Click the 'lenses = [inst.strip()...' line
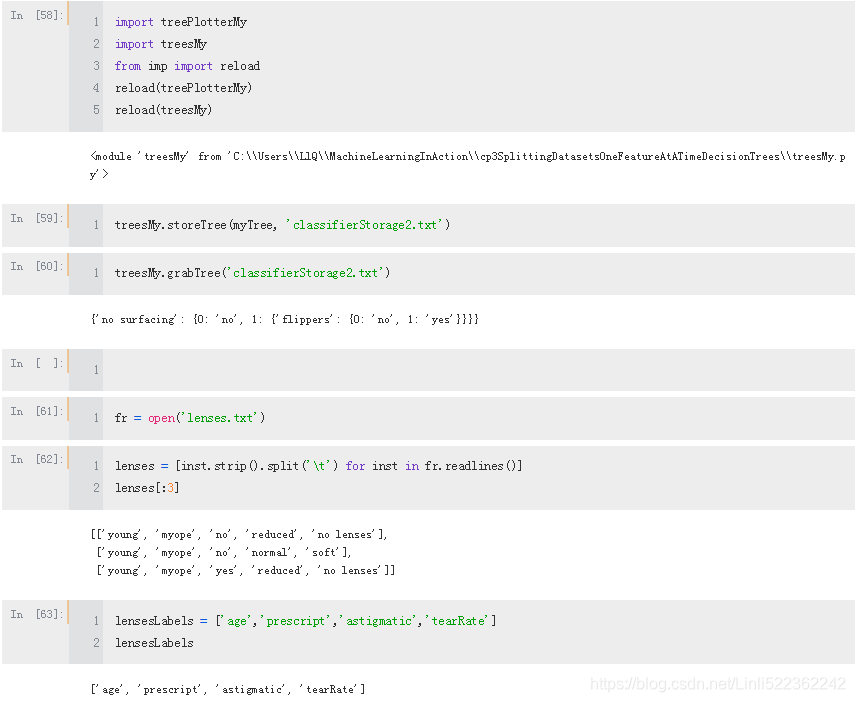The width and height of the screenshot is (855, 702). coord(318,466)
